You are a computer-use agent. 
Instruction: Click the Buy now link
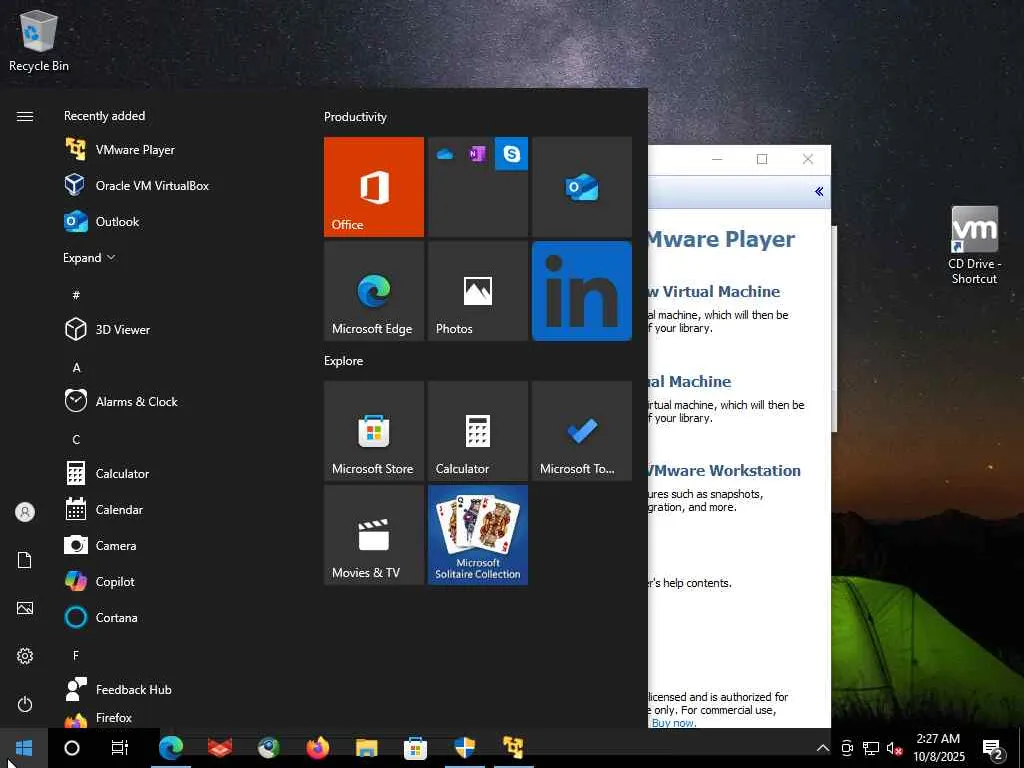(673, 722)
